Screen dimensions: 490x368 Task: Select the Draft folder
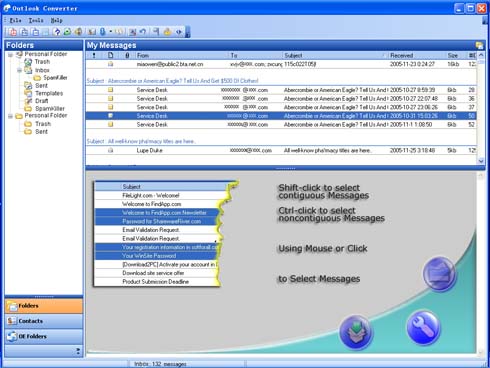point(42,101)
